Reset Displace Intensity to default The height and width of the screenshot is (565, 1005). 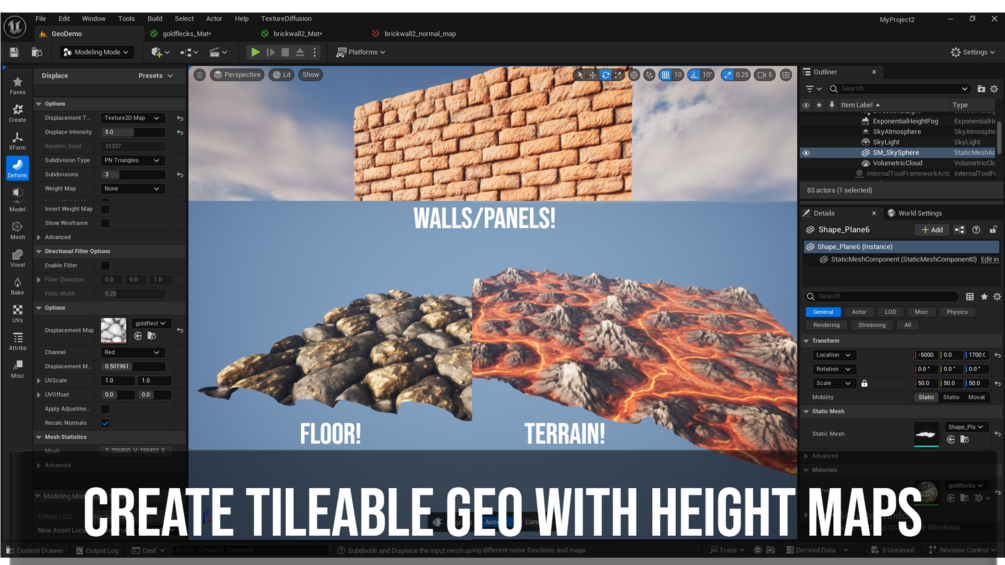[180, 133]
